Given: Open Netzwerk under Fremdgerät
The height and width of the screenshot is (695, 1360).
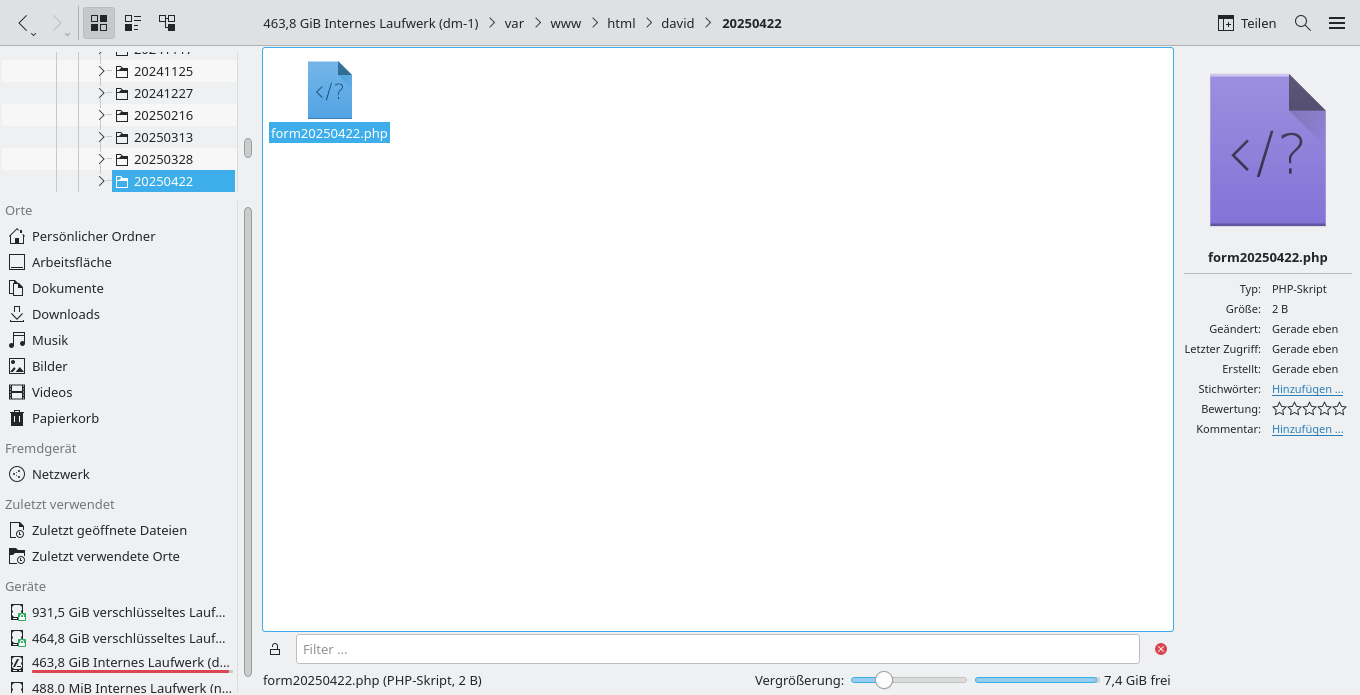Looking at the screenshot, I should [x=60, y=474].
